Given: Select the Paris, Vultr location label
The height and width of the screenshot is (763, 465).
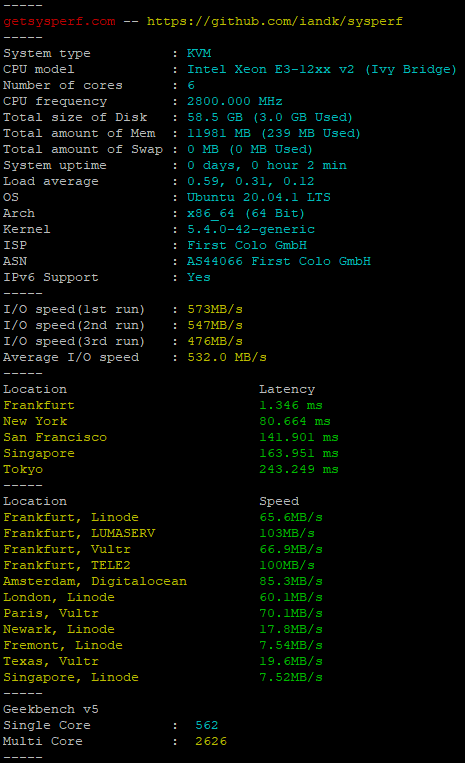Looking at the screenshot, I should 51,614.
